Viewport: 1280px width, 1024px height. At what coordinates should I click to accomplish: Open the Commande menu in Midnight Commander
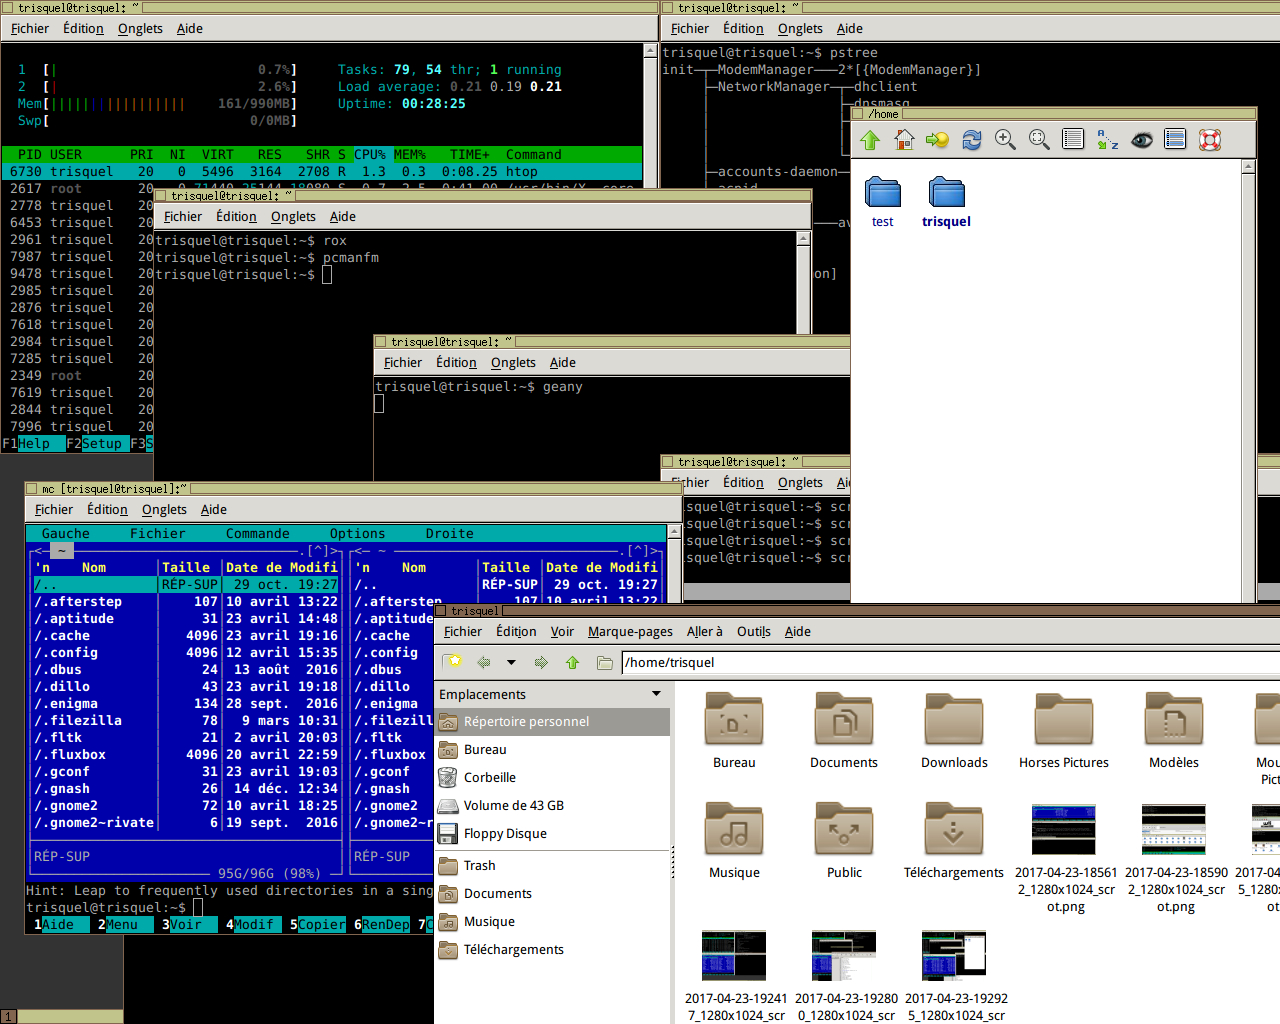(x=257, y=533)
